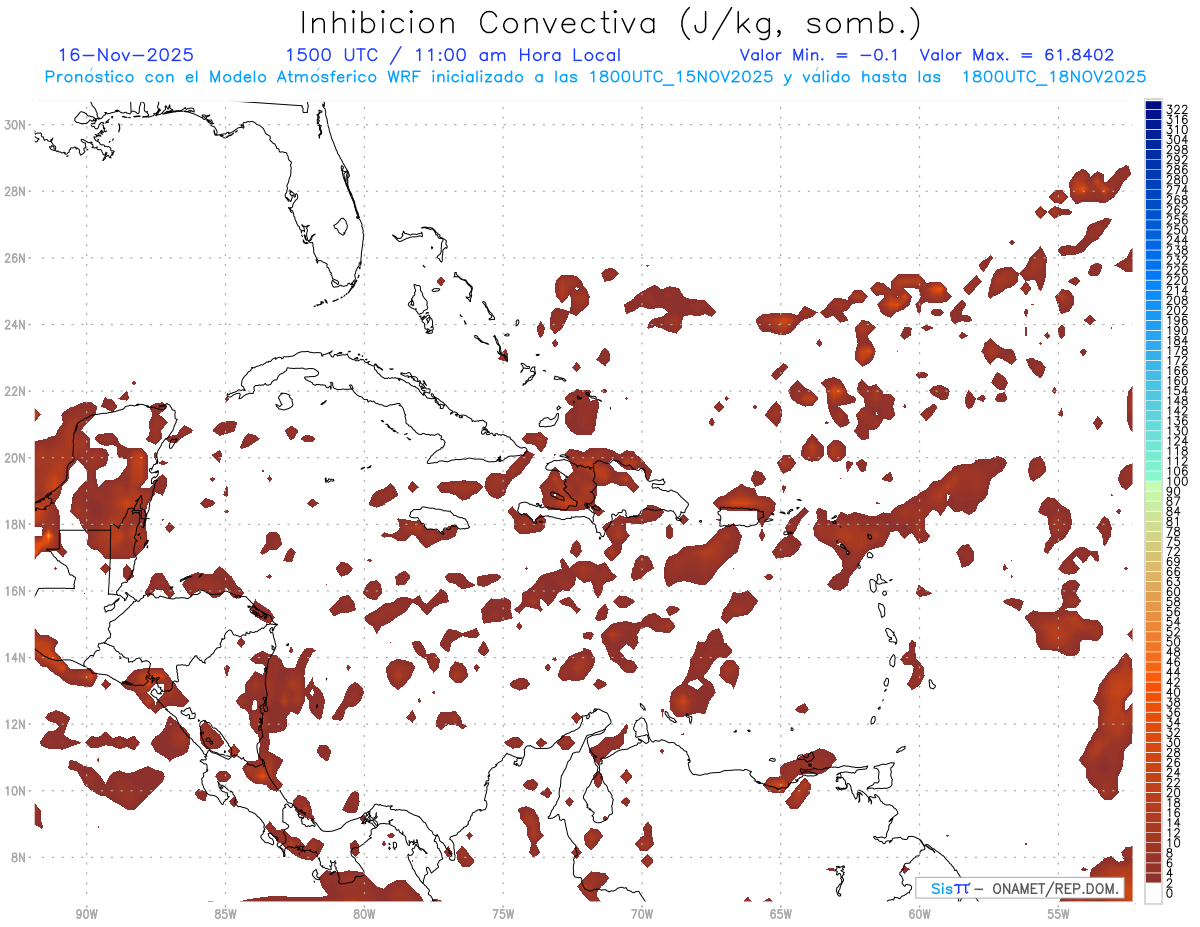Click the '0' color bar label

[x=1170, y=893]
